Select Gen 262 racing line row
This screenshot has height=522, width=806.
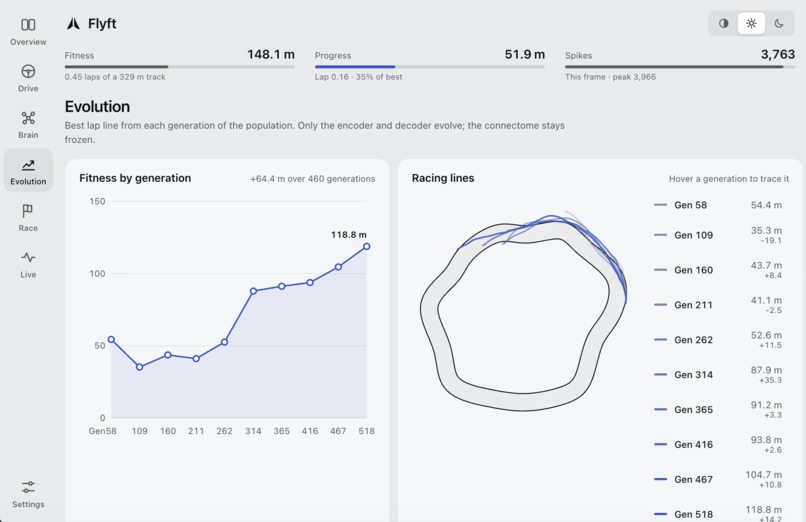coord(718,340)
